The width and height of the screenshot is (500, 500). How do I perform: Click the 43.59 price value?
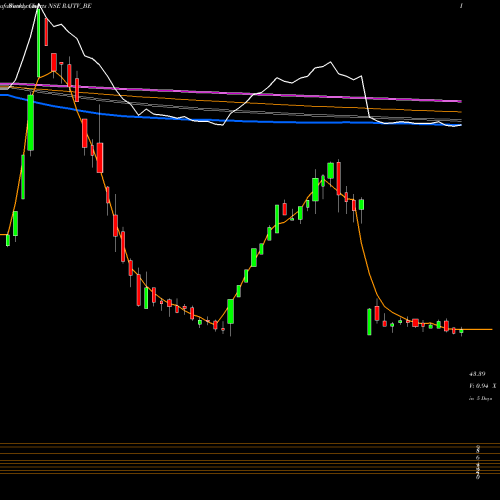pos(477,374)
